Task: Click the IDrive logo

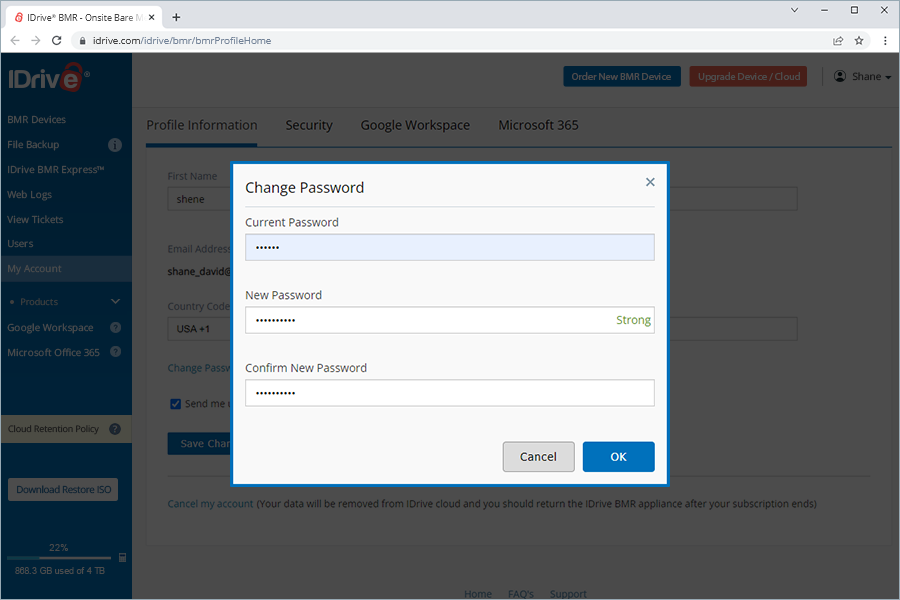Action: tap(49, 77)
